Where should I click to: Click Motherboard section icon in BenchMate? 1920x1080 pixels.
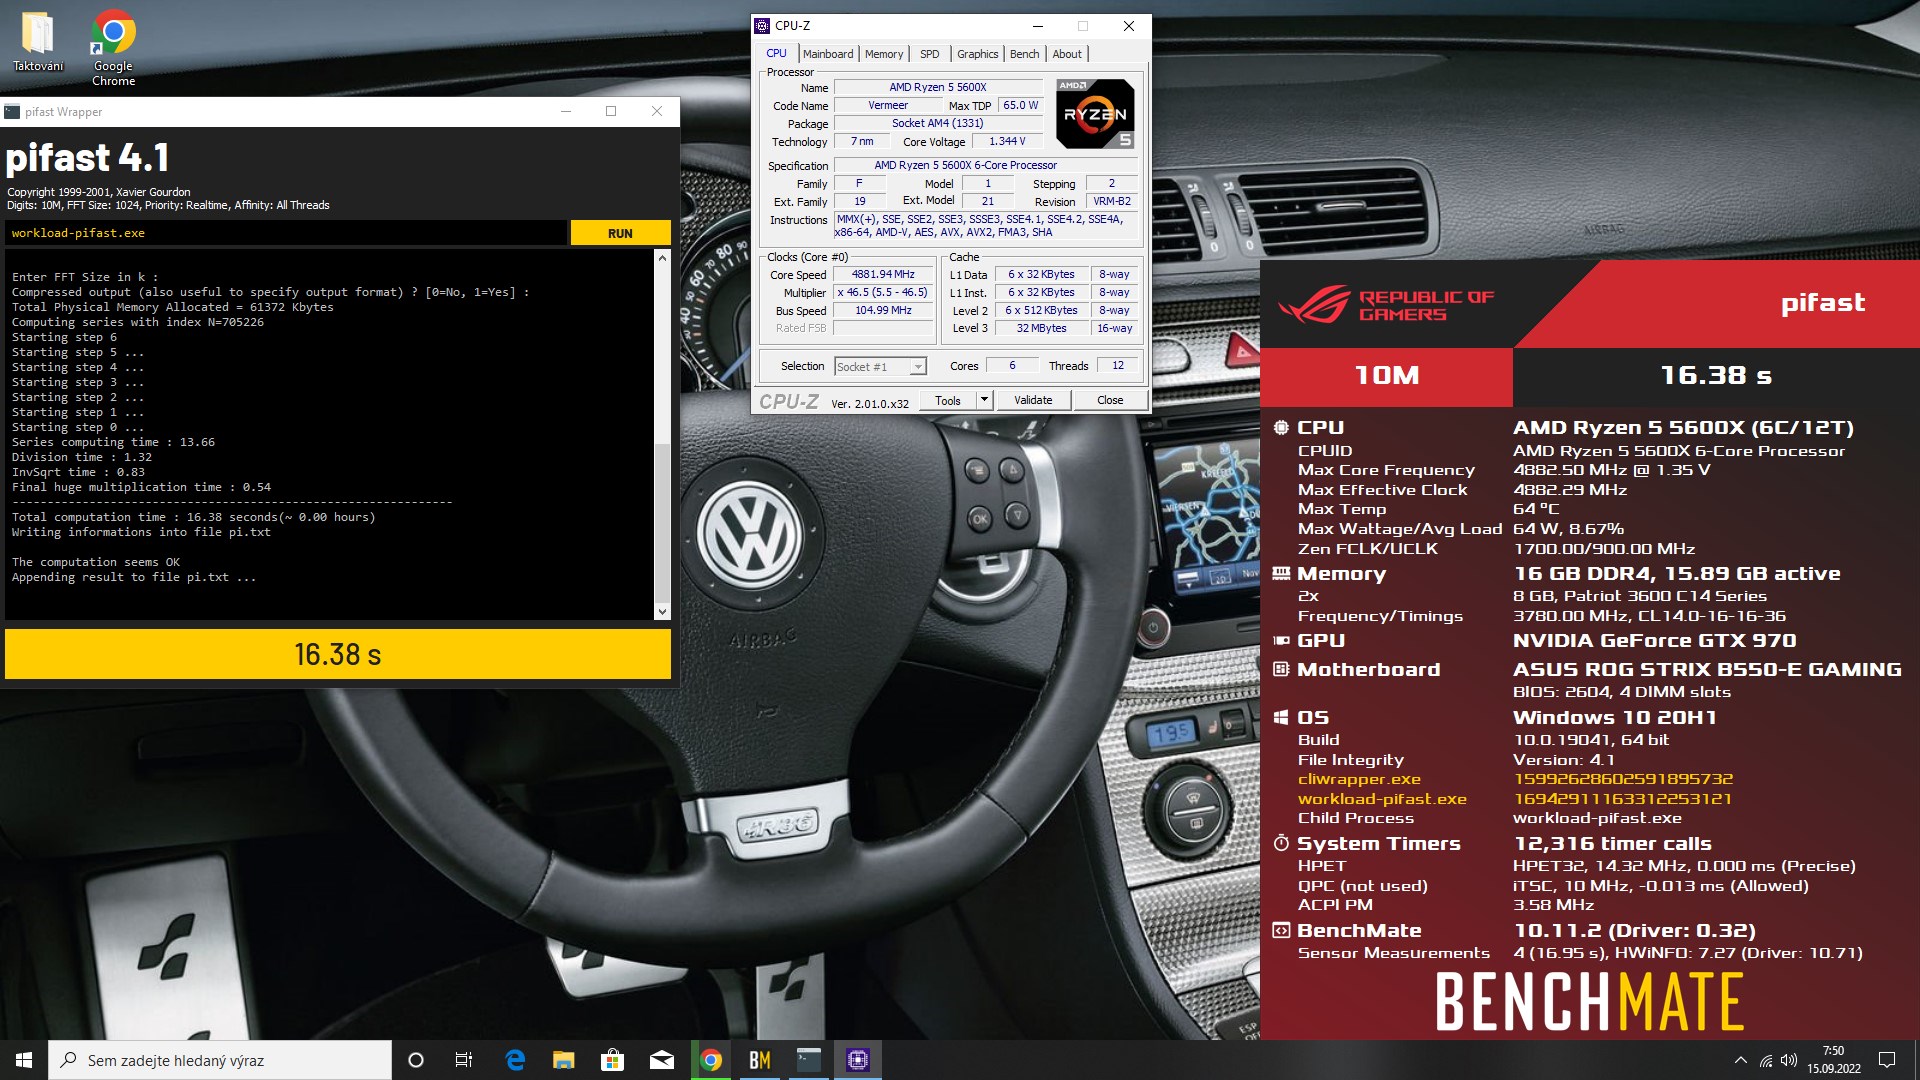[x=1281, y=669]
